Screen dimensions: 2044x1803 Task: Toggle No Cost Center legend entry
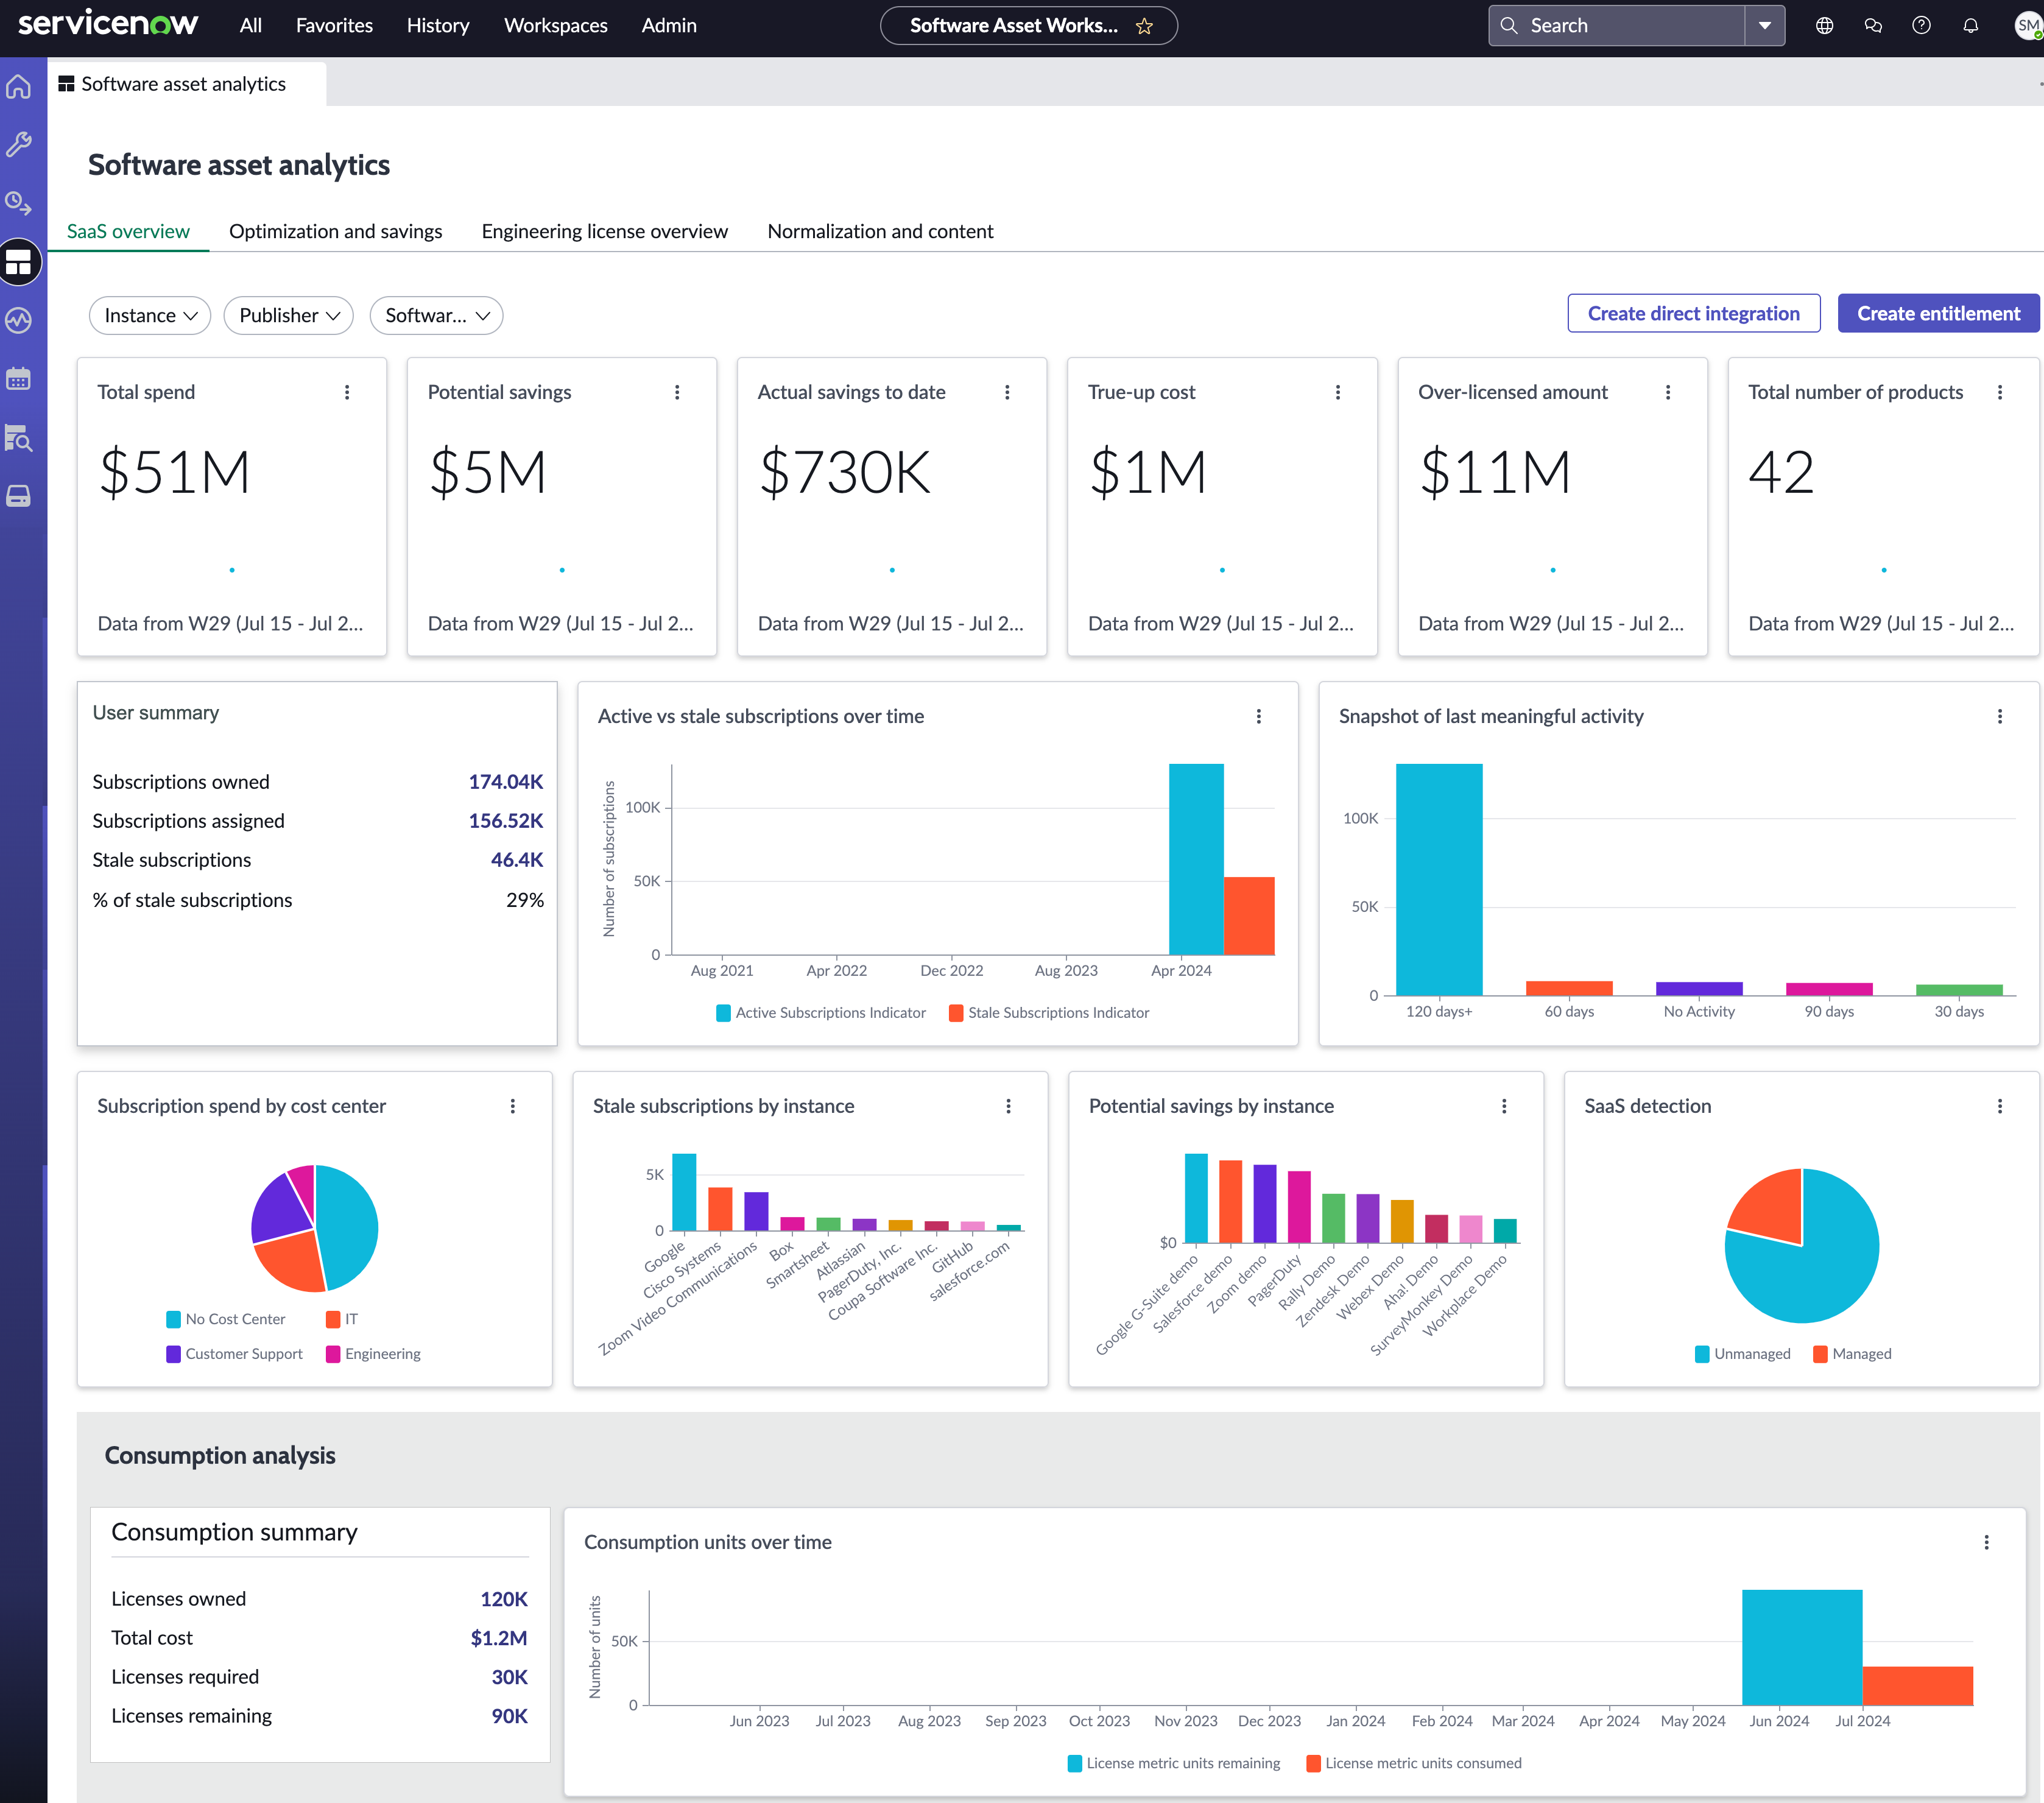pyautogui.click(x=226, y=1319)
